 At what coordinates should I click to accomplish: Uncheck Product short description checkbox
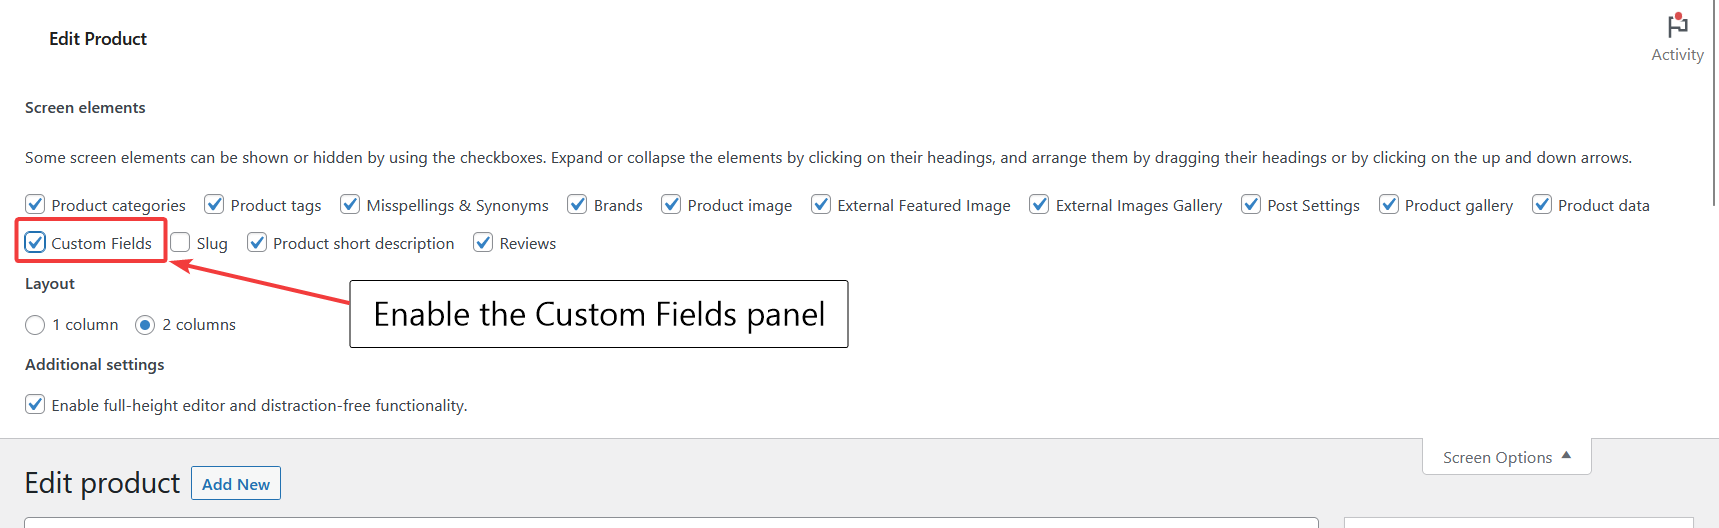tap(257, 242)
